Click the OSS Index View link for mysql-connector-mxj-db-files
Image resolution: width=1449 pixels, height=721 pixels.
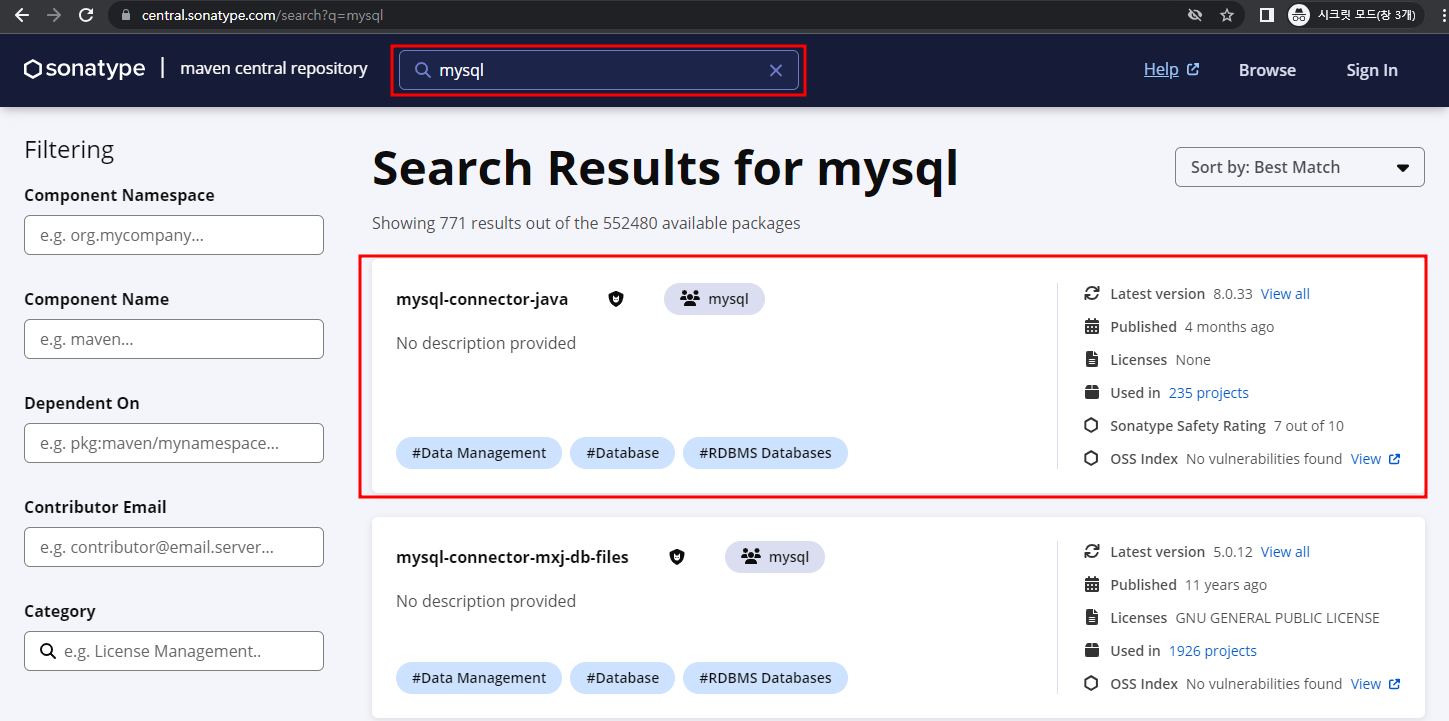1366,683
